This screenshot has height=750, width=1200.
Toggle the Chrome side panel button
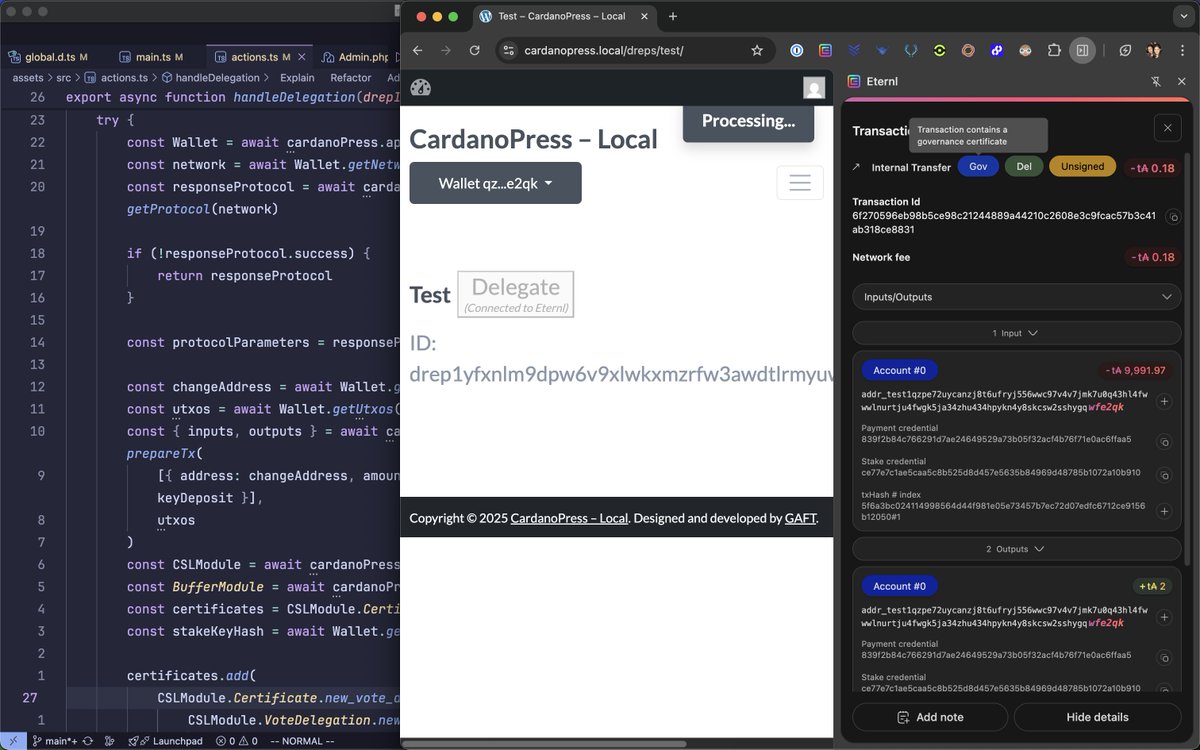pyautogui.click(x=1082, y=50)
